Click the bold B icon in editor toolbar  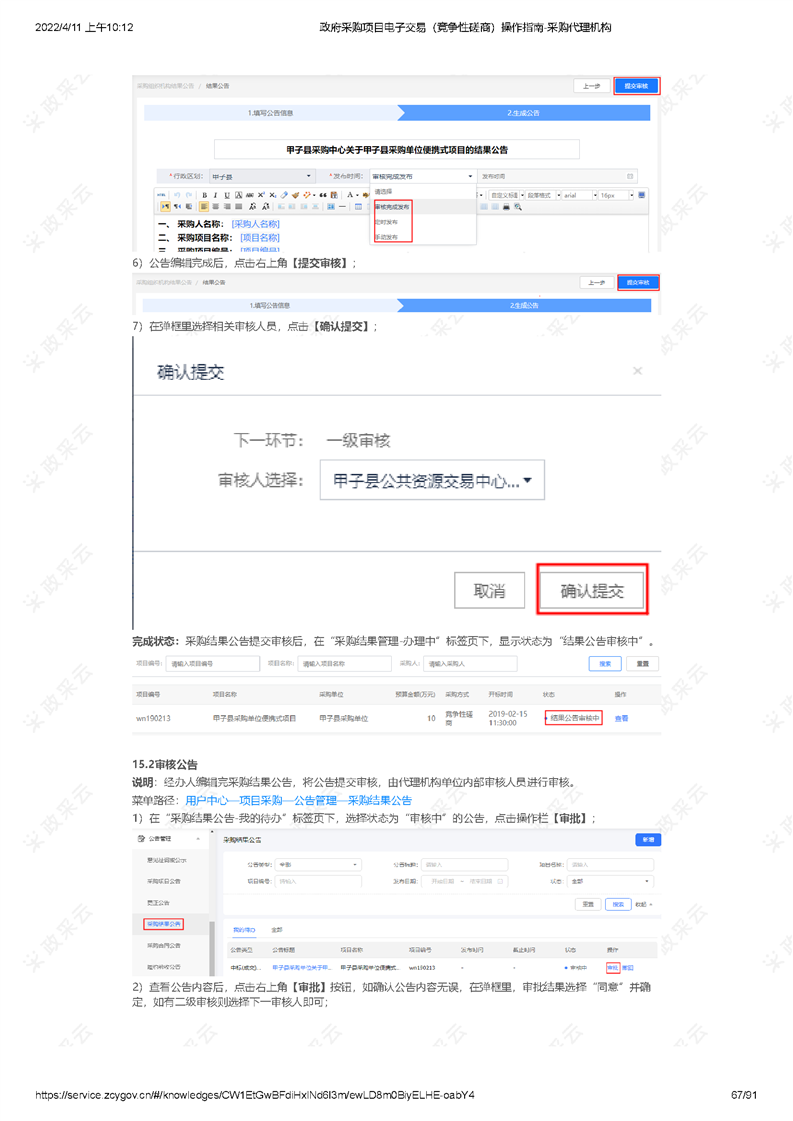[x=204, y=195]
